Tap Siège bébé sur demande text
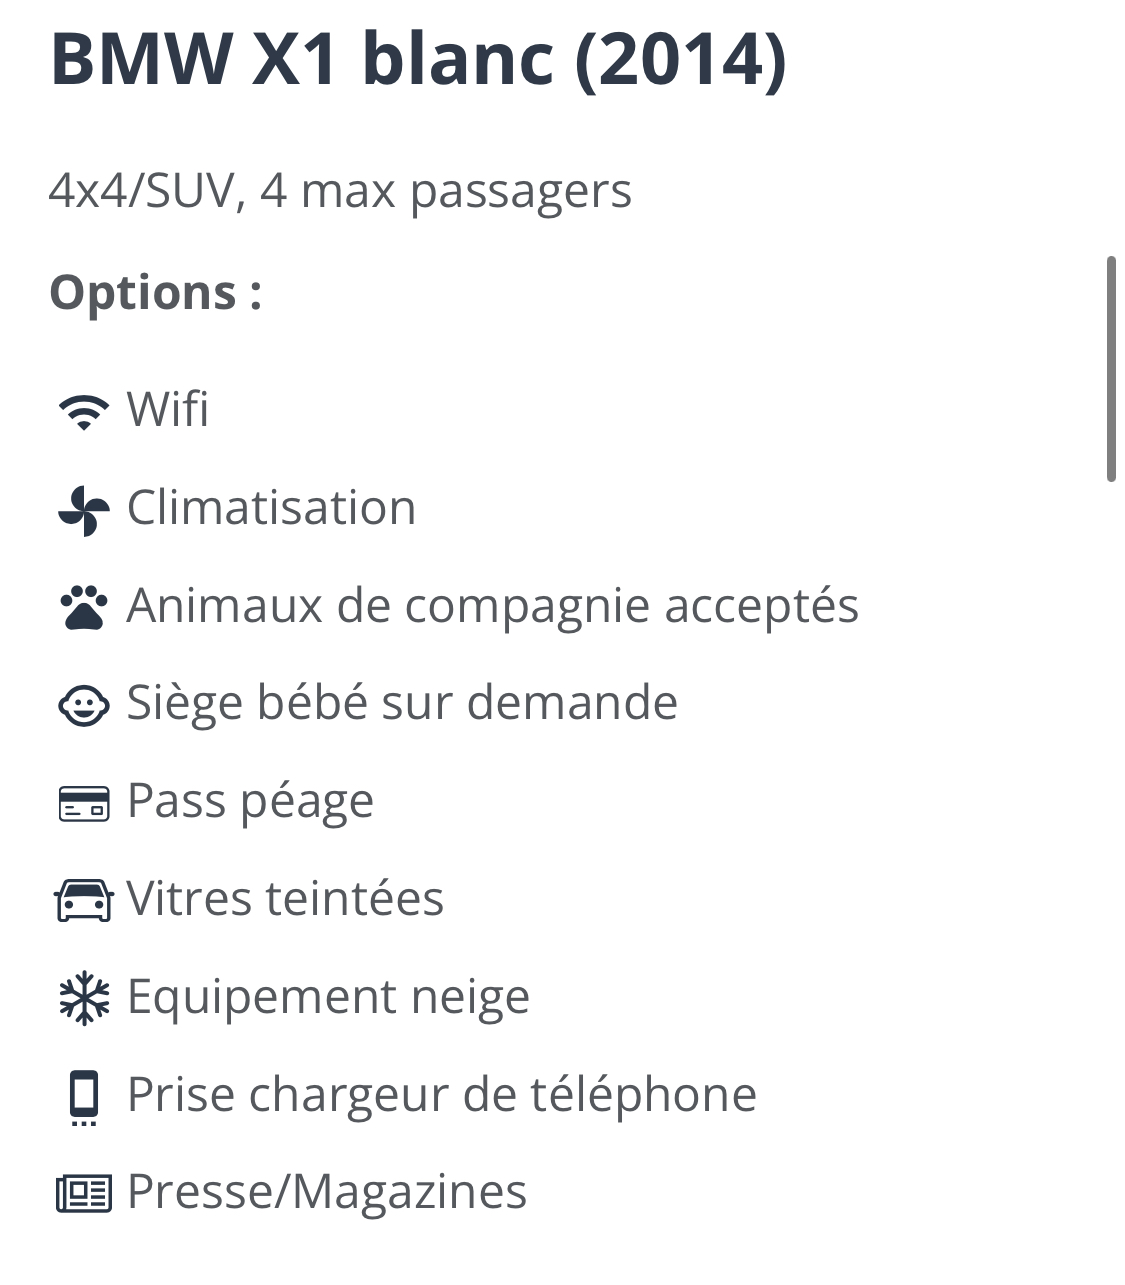This screenshot has height=1285, width=1125. tap(402, 703)
